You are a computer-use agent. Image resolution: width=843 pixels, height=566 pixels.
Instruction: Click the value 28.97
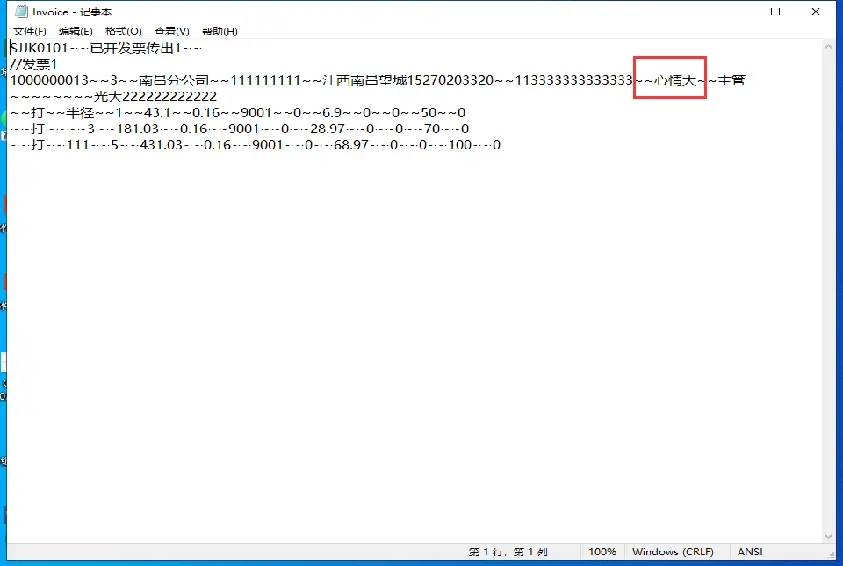point(327,128)
